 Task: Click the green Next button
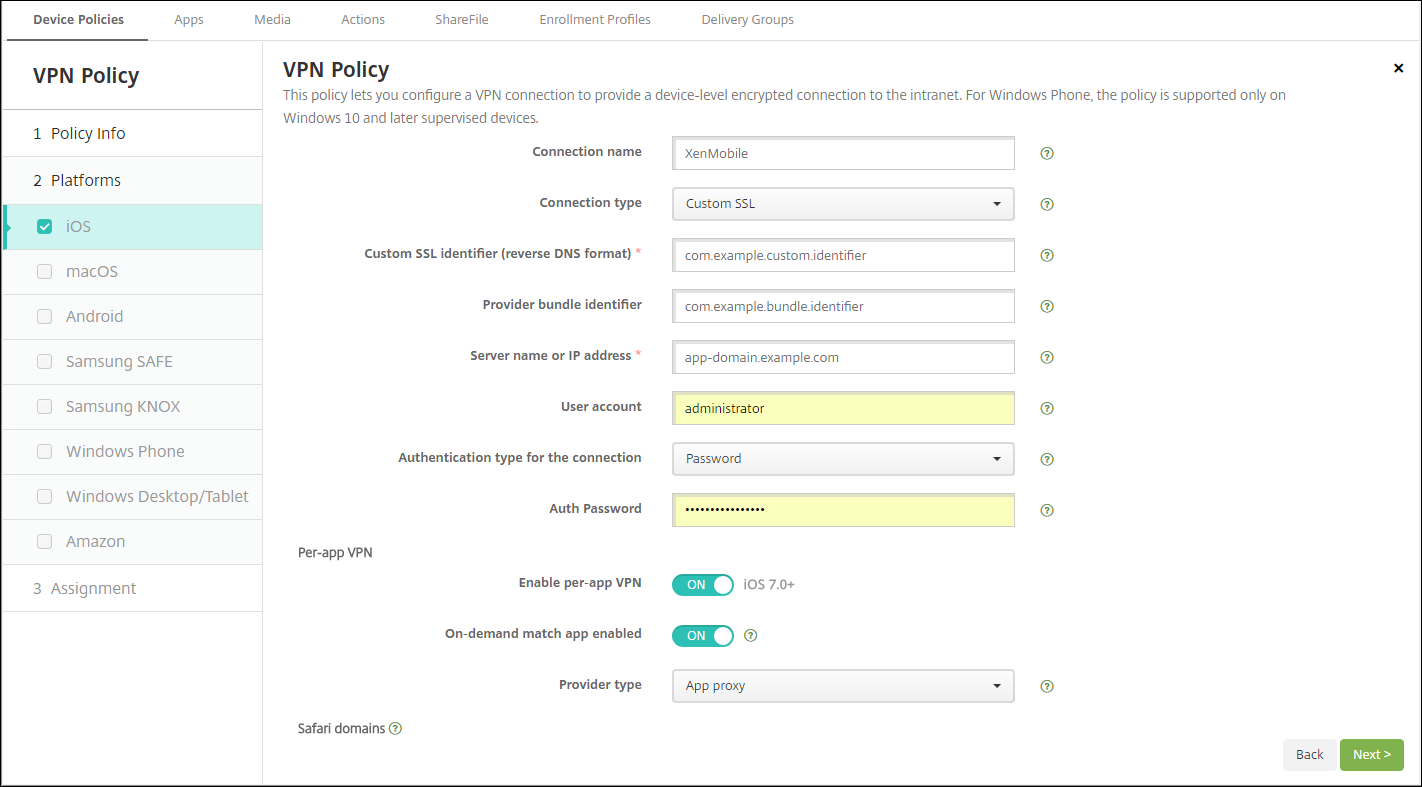pos(1371,755)
